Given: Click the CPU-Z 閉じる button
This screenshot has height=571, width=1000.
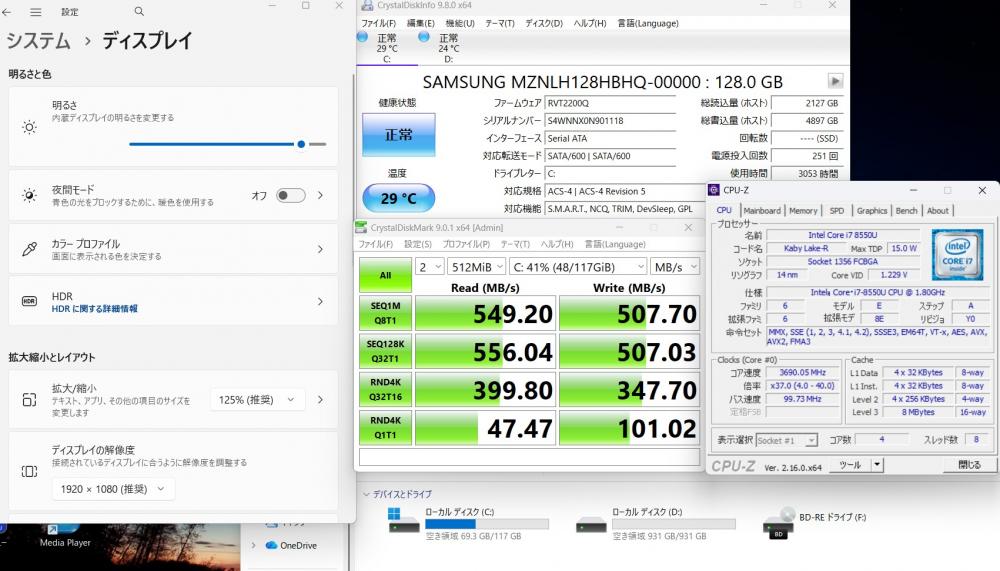Looking at the screenshot, I should (x=969, y=465).
